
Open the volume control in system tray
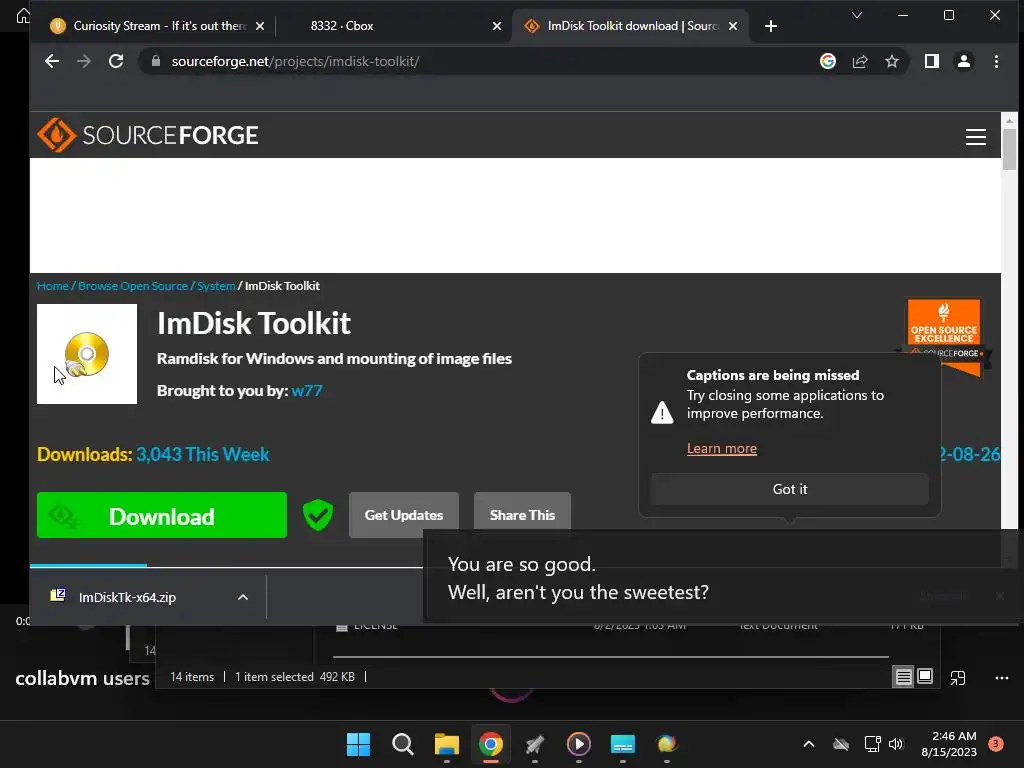[896, 744]
